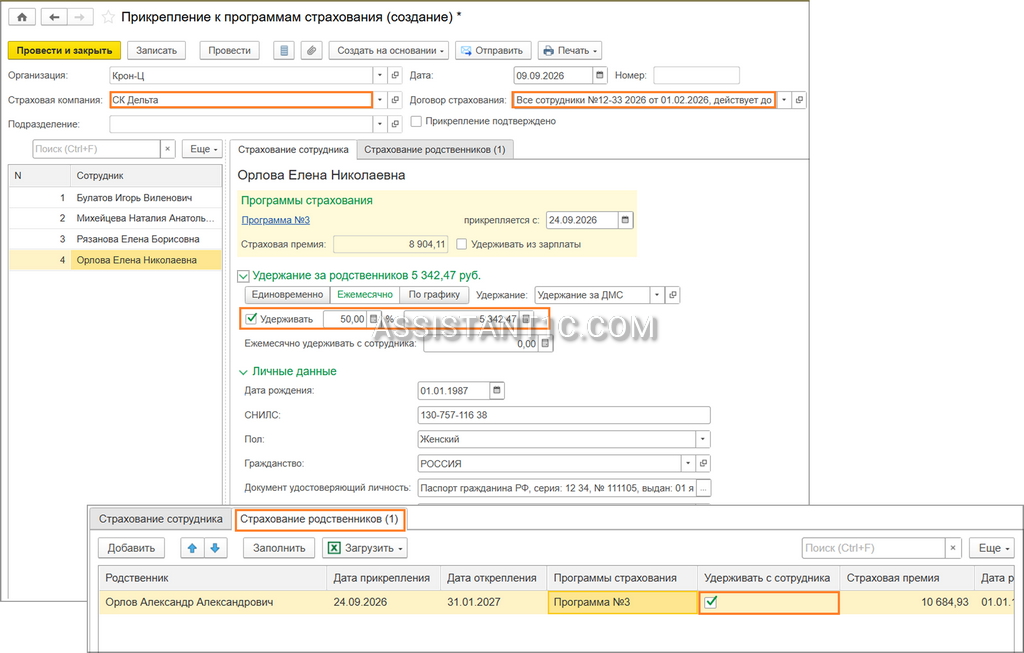1024x653 pixels.
Task: Open document movements report icon
Action: (x=283, y=50)
